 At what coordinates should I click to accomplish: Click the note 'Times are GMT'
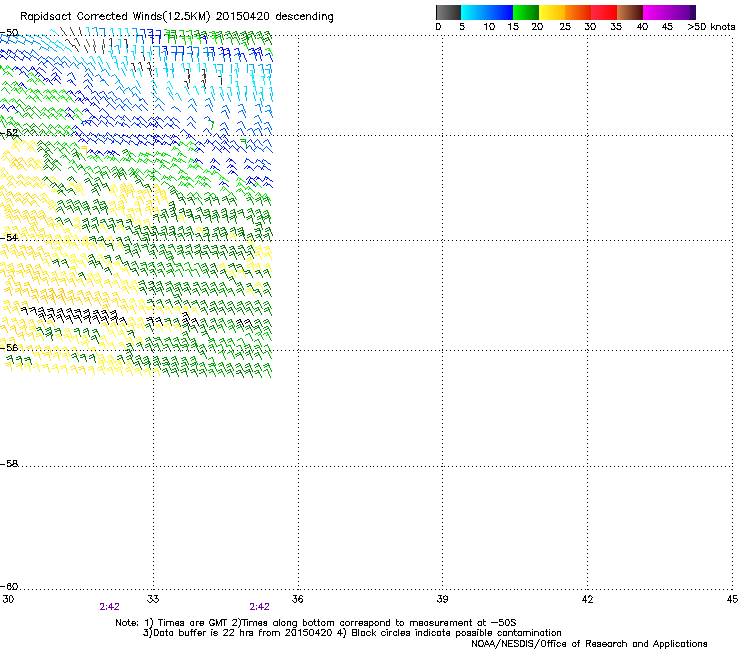point(193,623)
